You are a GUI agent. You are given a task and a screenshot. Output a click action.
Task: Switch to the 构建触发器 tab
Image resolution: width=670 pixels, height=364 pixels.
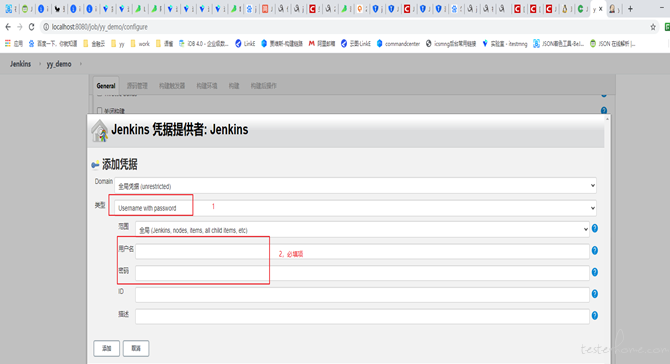pos(172,86)
